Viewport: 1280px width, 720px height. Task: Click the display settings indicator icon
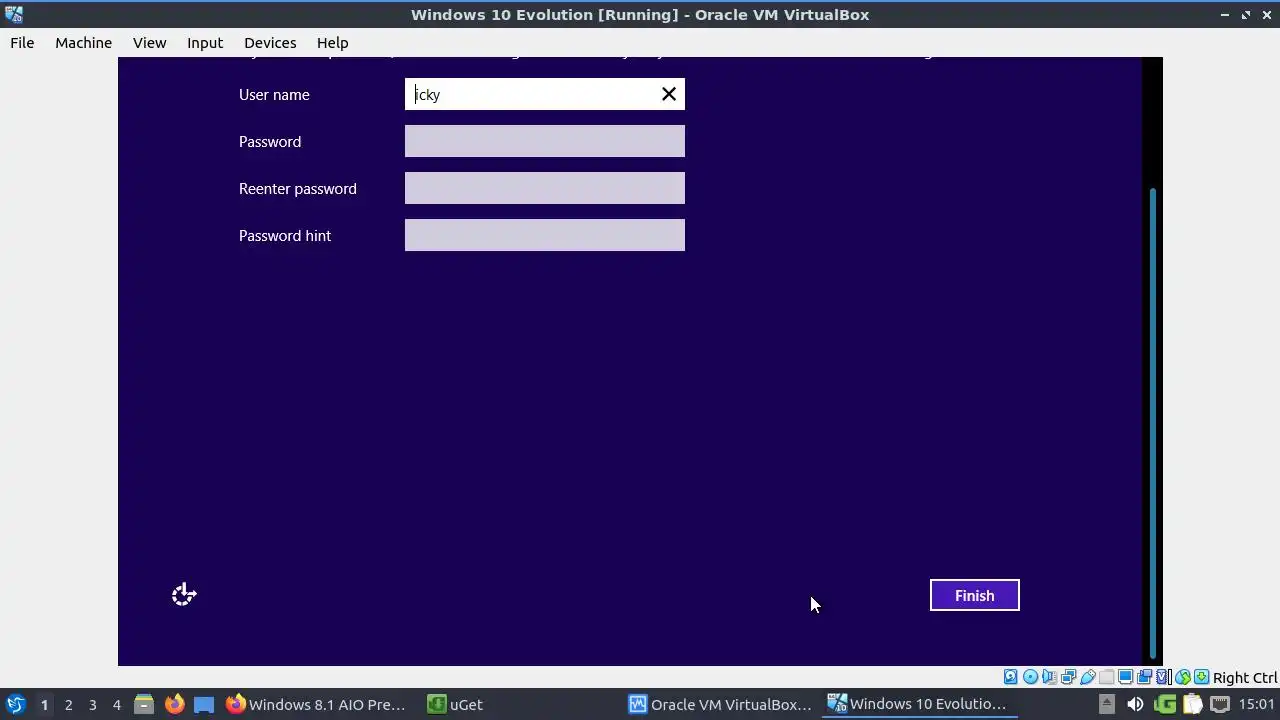click(x=1125, y=677)
